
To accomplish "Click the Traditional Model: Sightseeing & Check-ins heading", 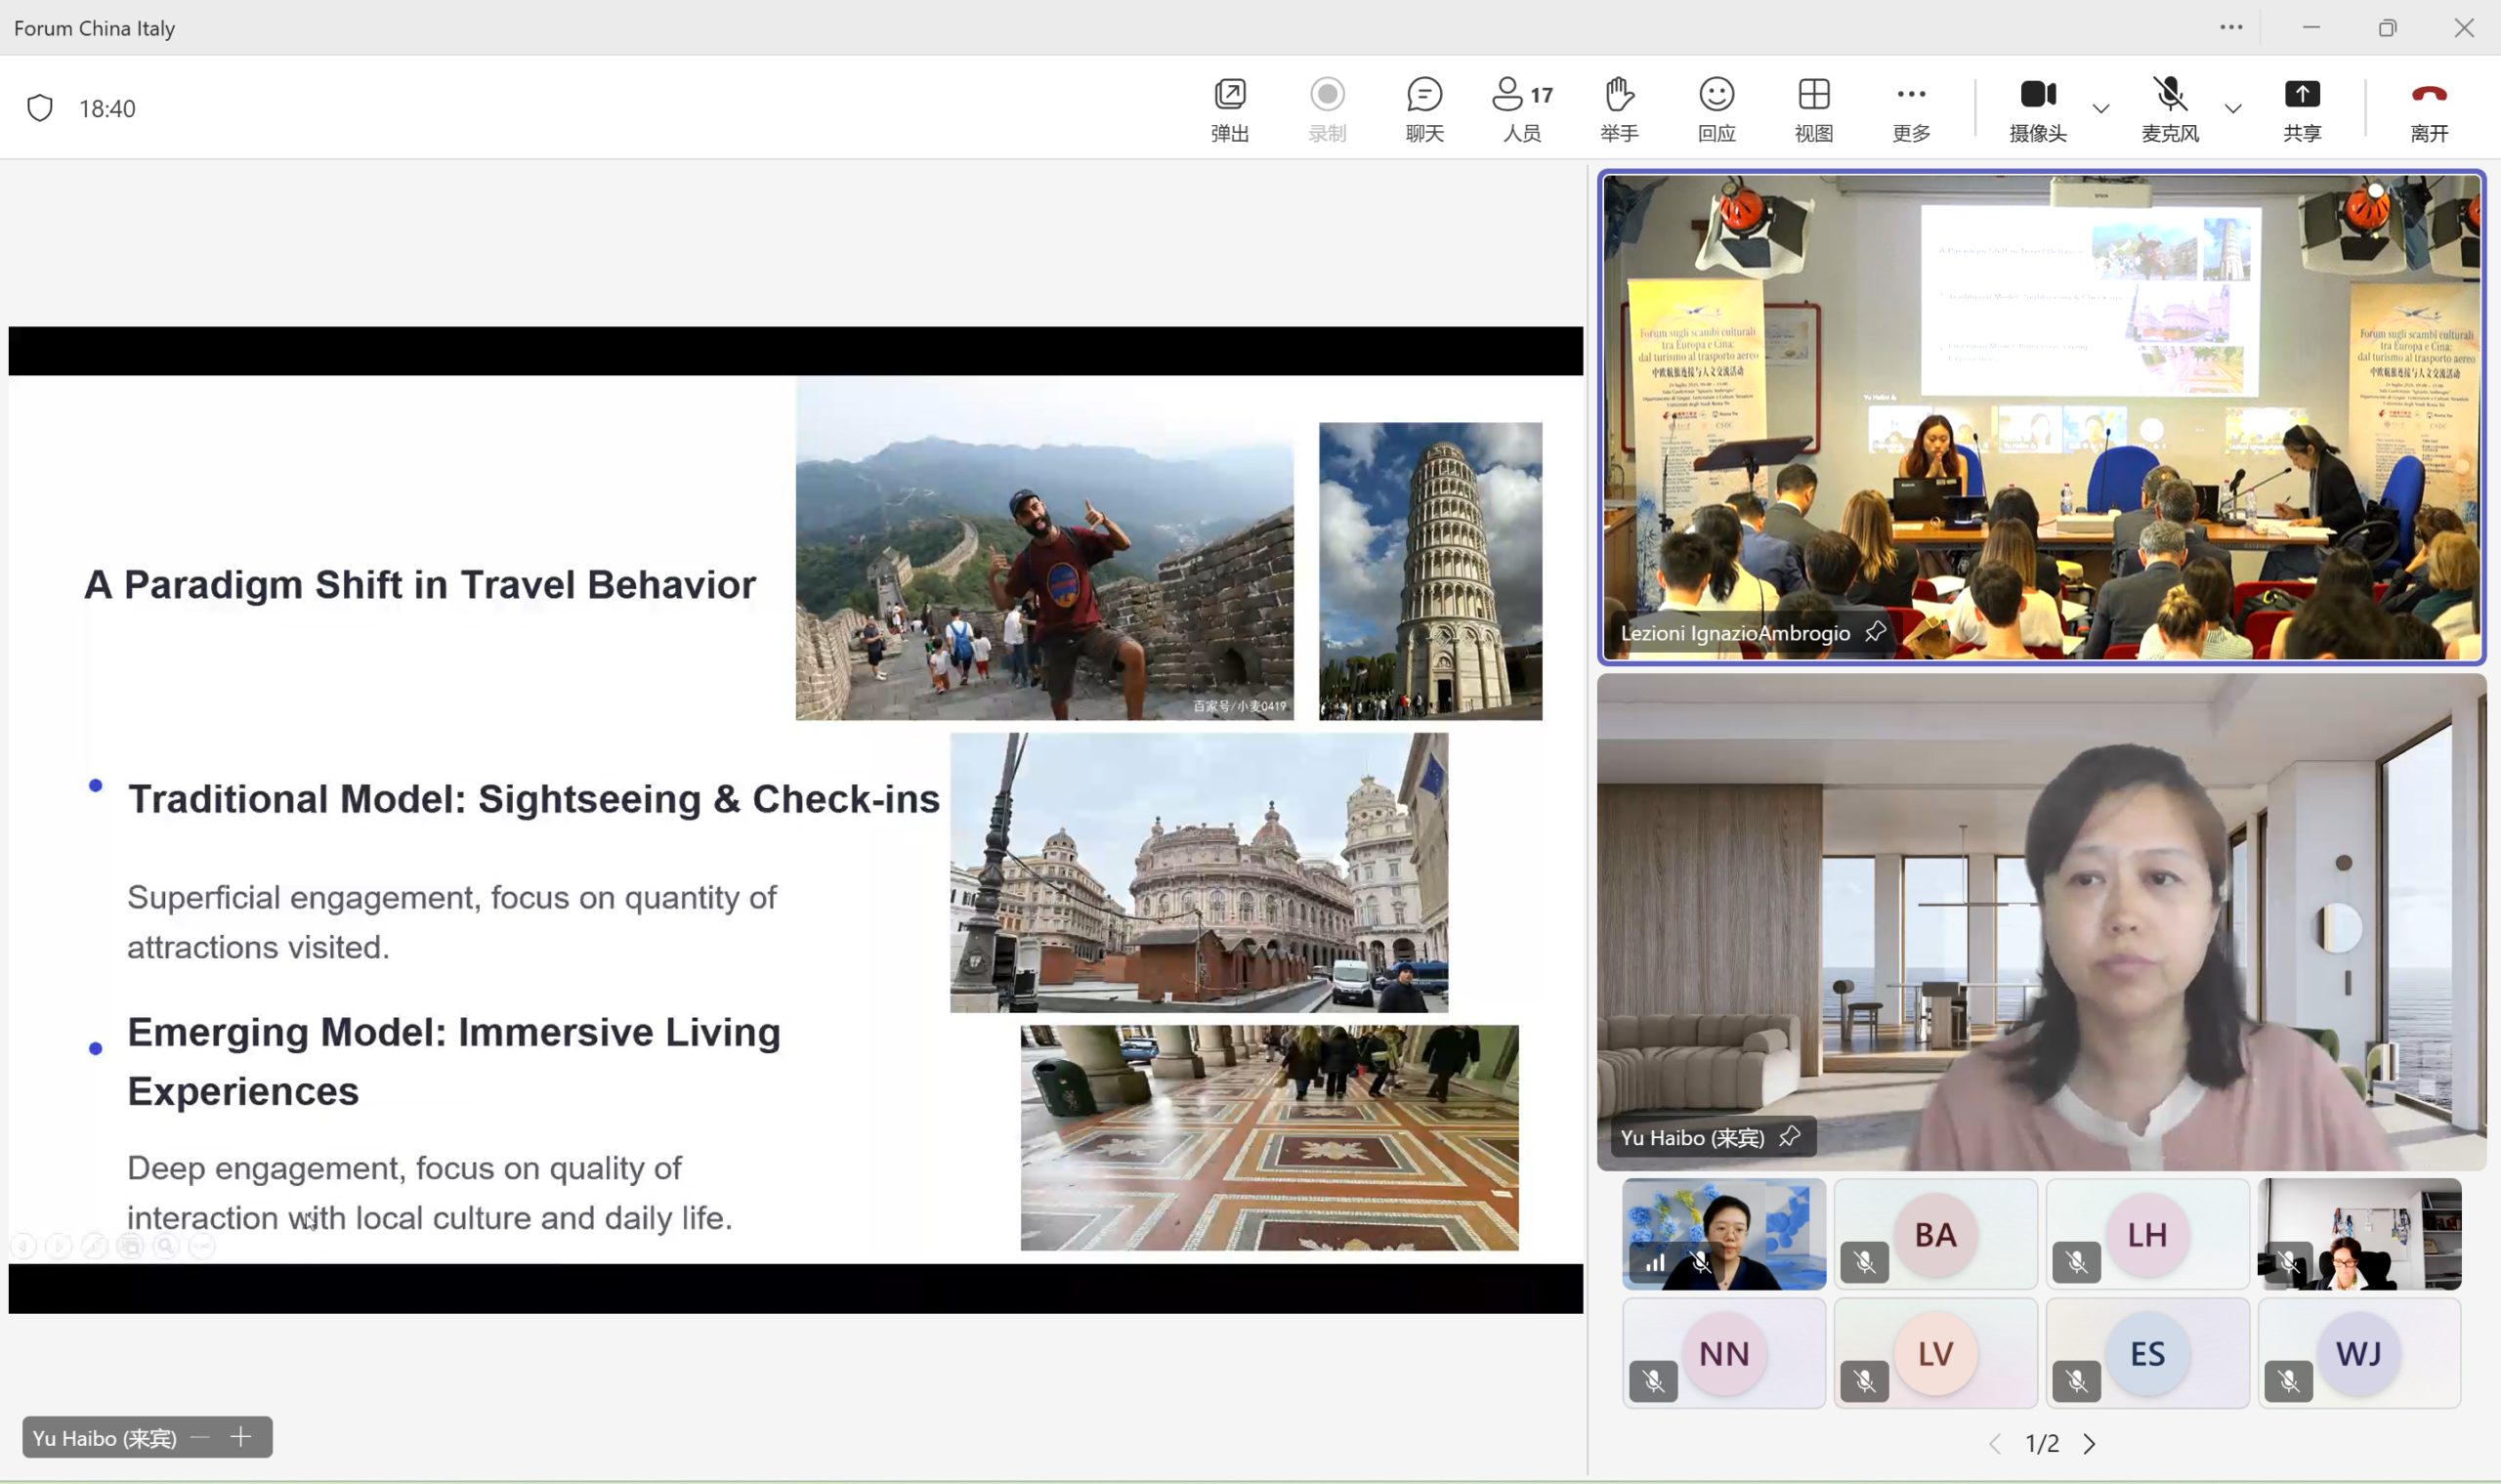I will pos(534,798).
